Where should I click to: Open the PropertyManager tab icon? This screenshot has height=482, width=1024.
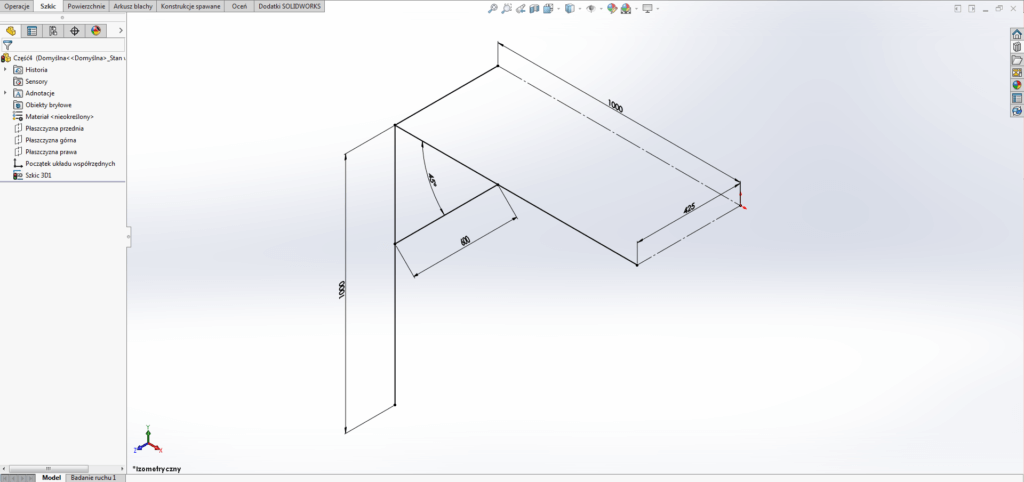[x=32, y=31]
